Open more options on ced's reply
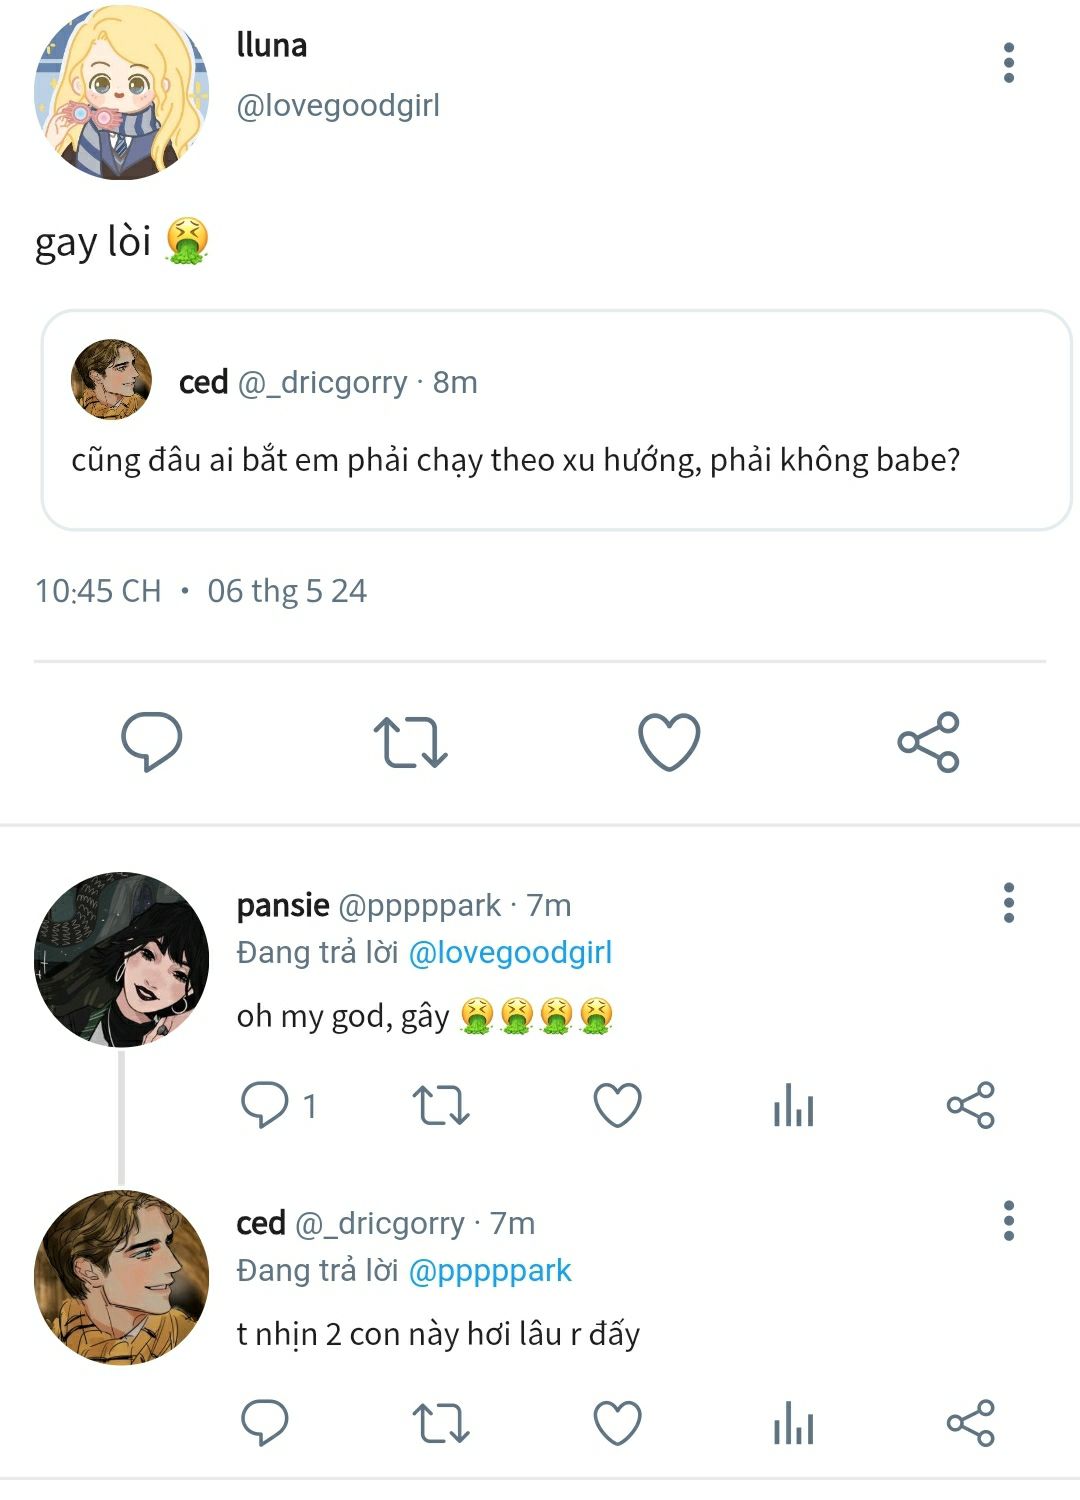Viewport: 1080px width, 1500px height. click(1008, 1221)
